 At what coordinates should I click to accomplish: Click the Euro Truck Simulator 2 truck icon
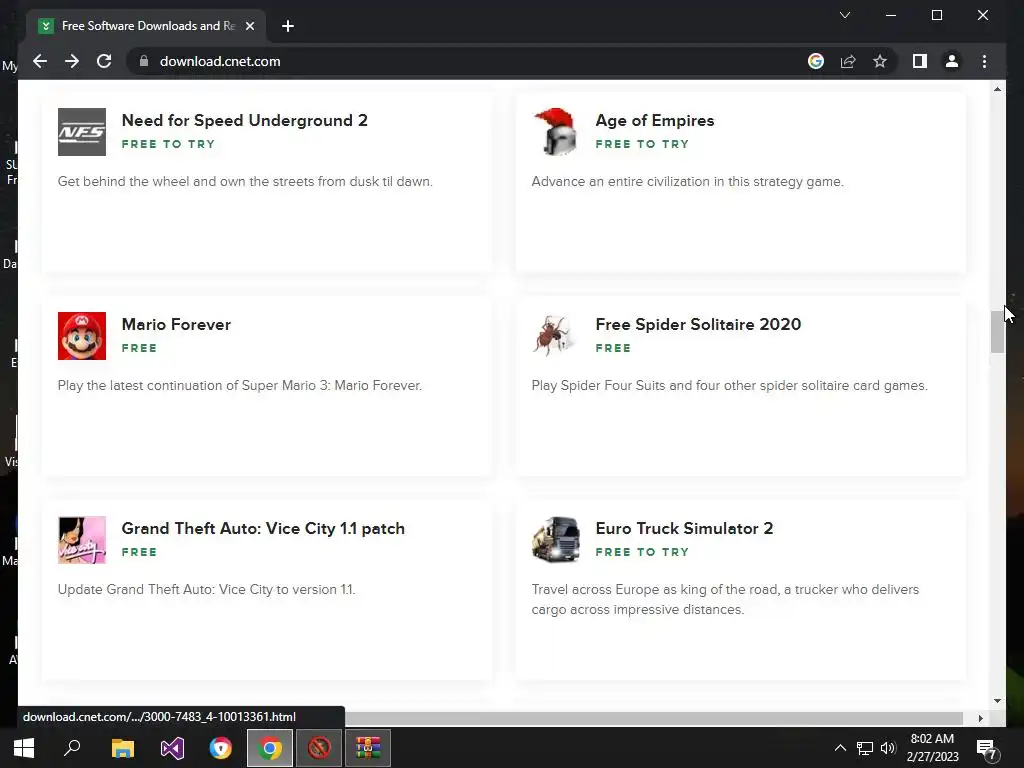pos(556,540)
